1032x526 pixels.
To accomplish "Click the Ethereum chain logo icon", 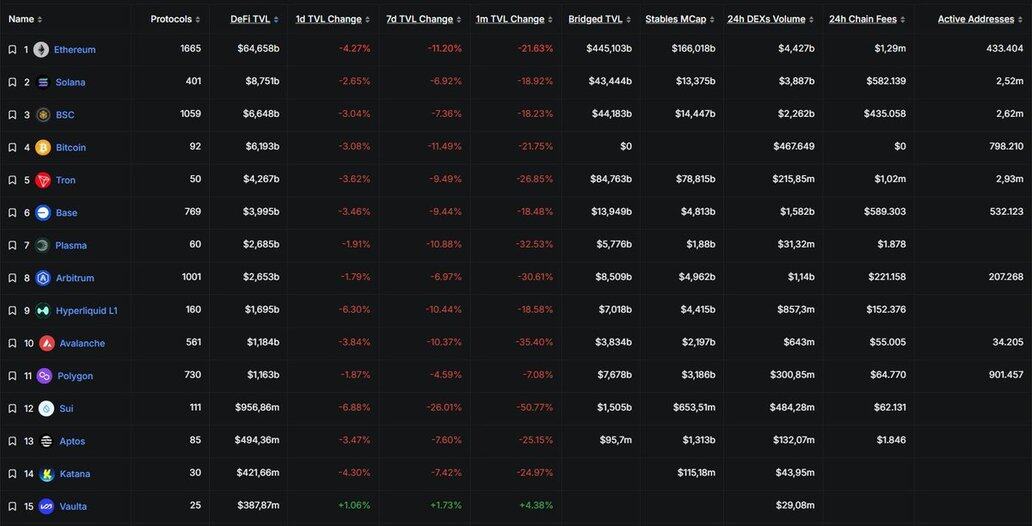I will [x=41, y=50].
